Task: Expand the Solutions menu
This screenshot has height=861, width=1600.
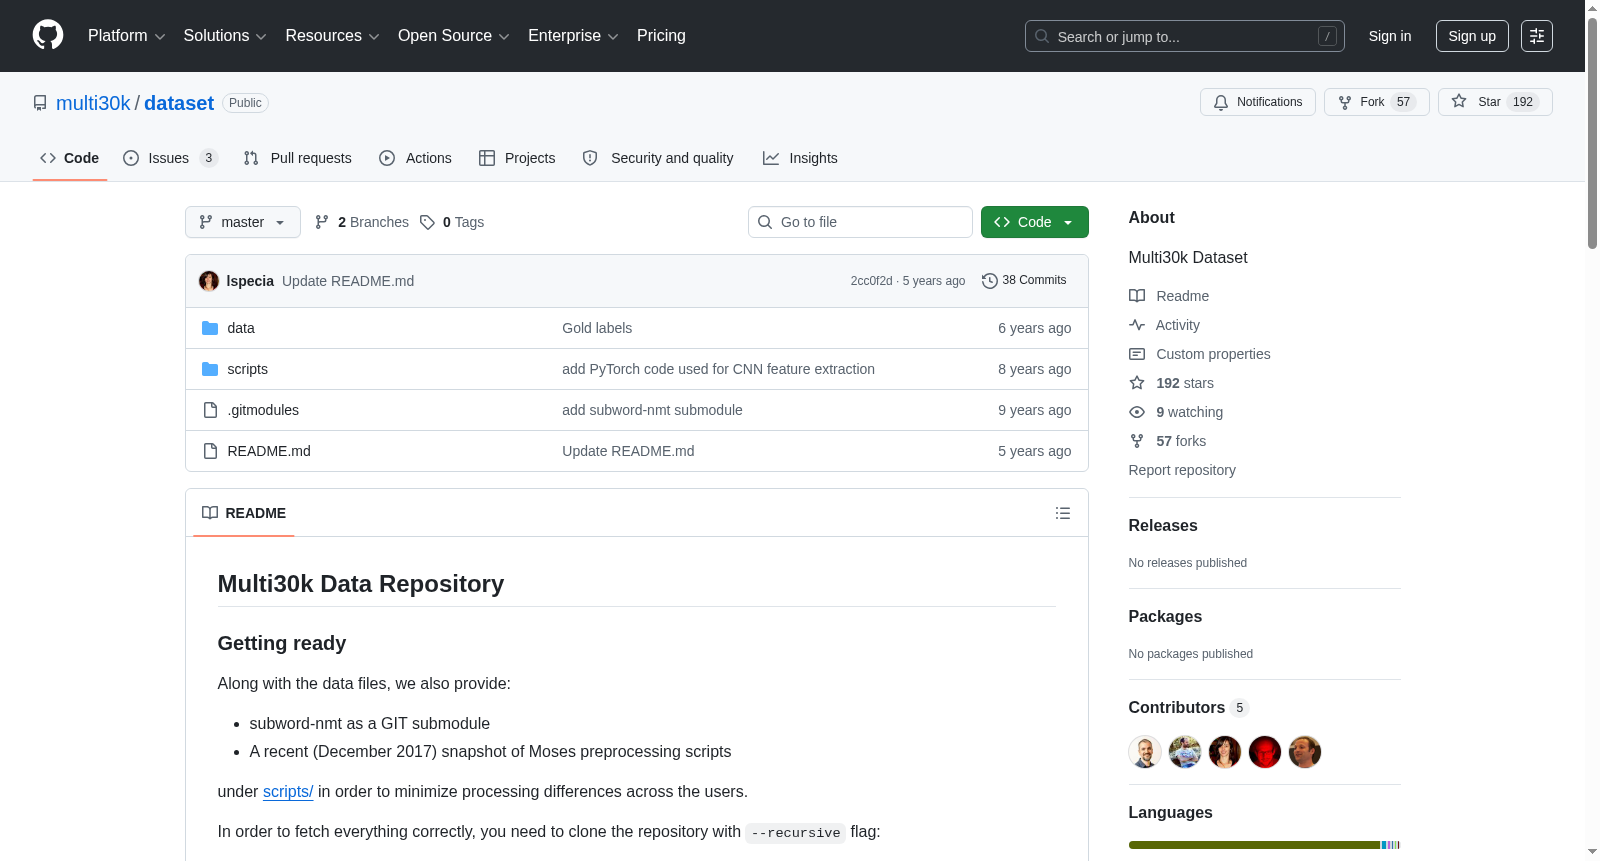Action: point(225,36)
